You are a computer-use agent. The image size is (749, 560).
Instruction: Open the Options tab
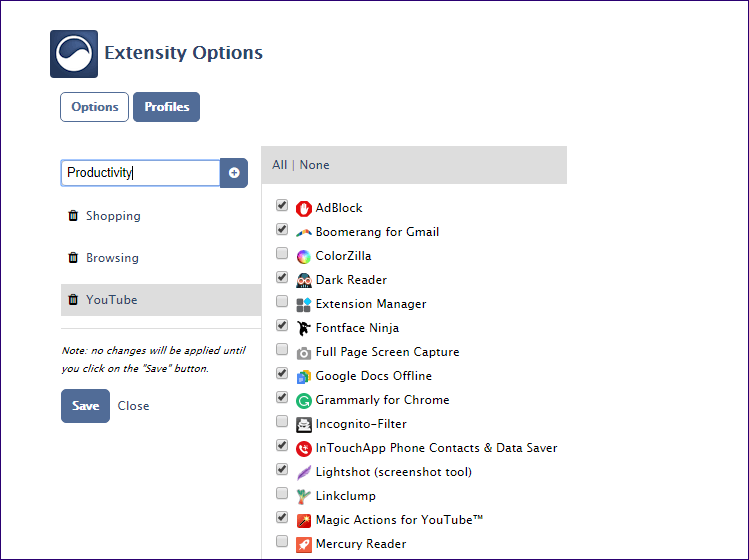point(95,107)
